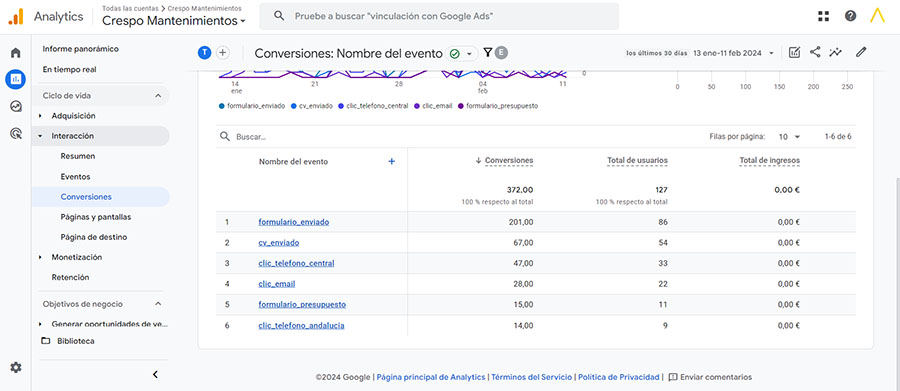Open cv_enviado event link
Screen dimensions: 900x391
pyautogui.click(x=278, y=243)
